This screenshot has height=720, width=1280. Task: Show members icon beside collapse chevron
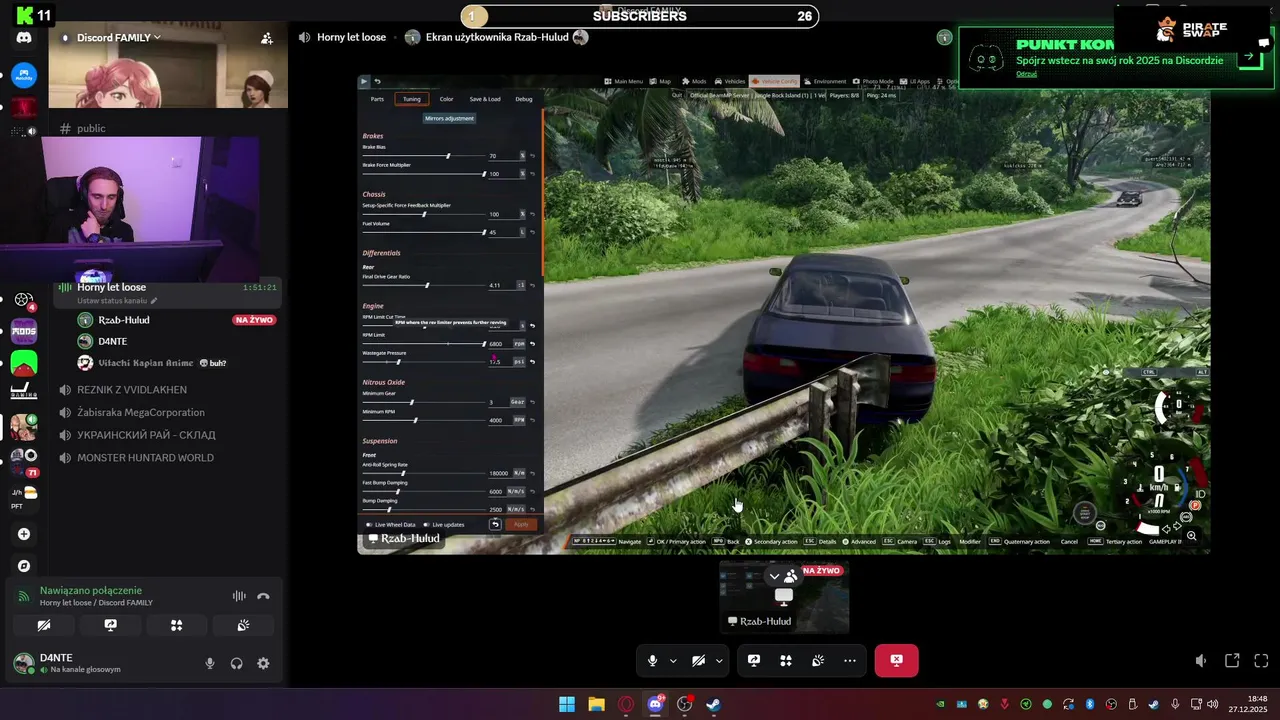(791, 576)
